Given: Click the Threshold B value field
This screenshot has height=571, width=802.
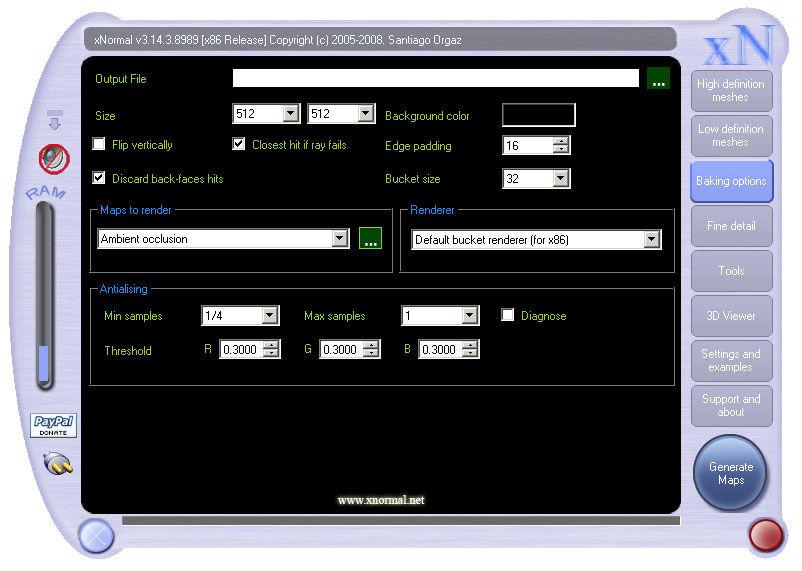Looking at the screenshot, I should [440, 349].
